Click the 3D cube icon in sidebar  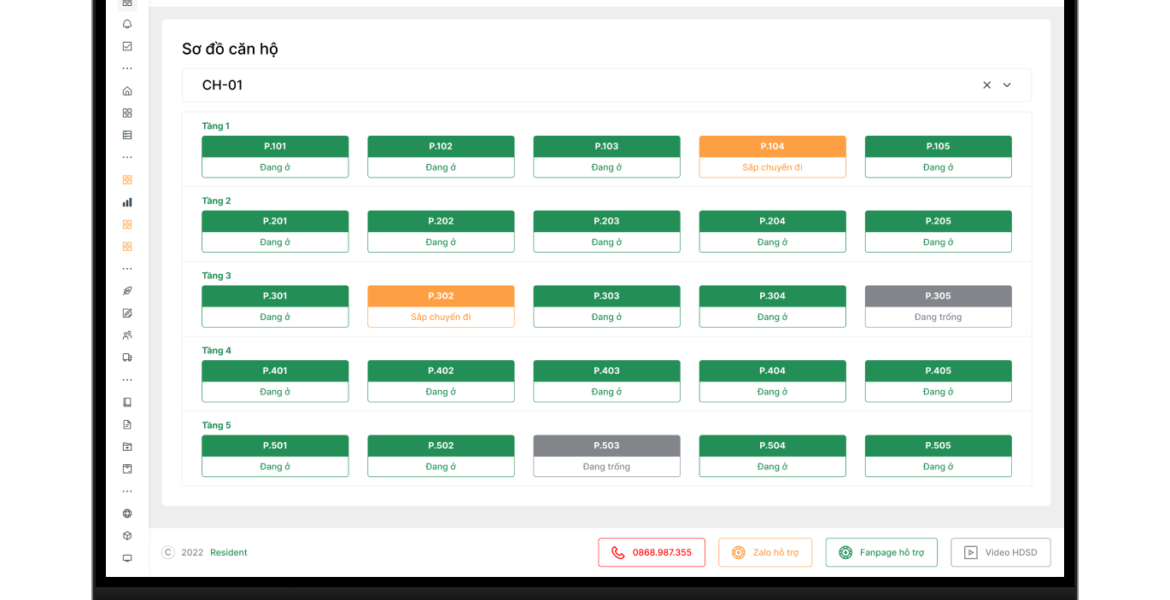[127, 536]
